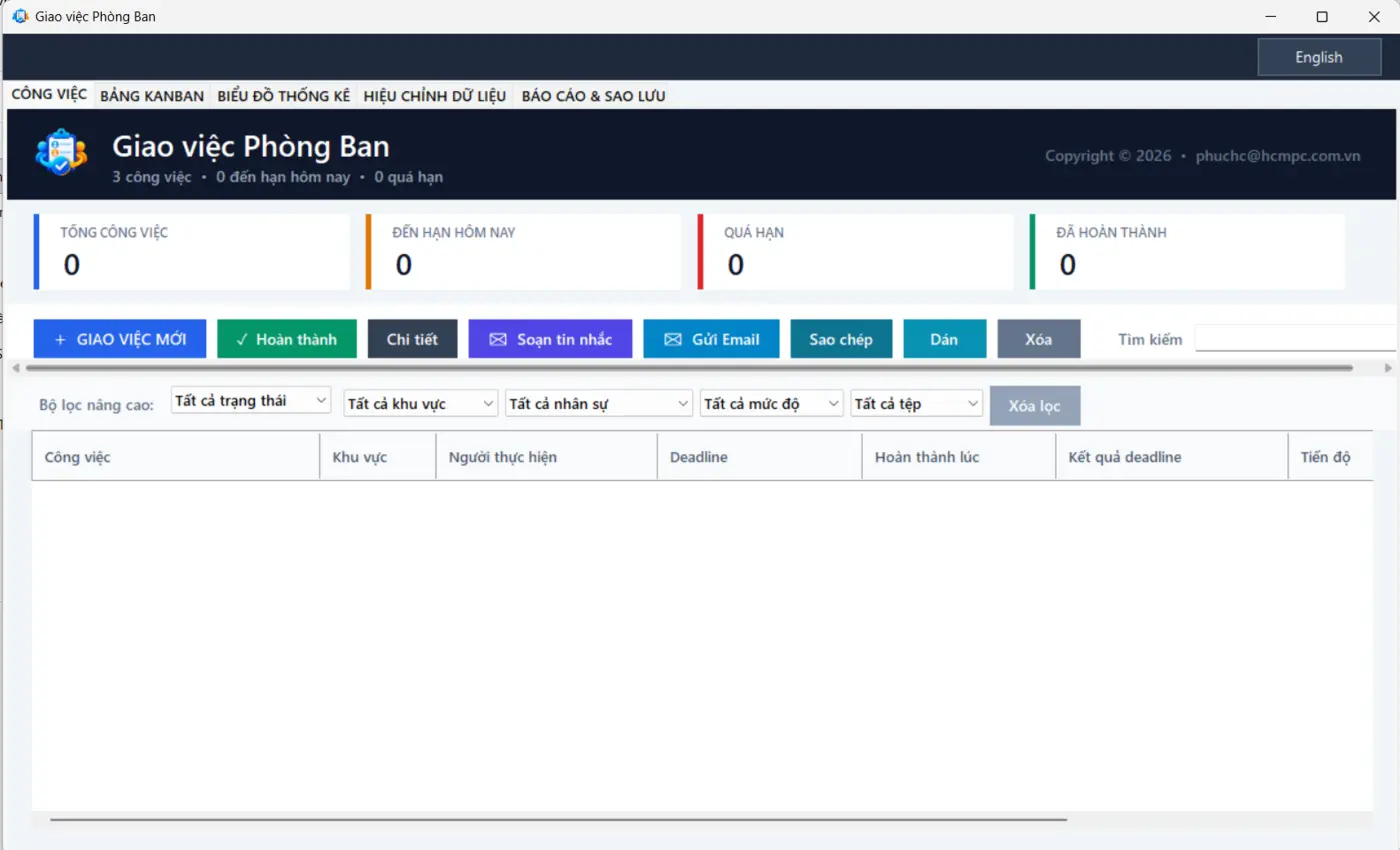Paste a task with the Dán button
Image resolution: width=1400 pixels, height=850 pixels.
(x=945, y=339)
